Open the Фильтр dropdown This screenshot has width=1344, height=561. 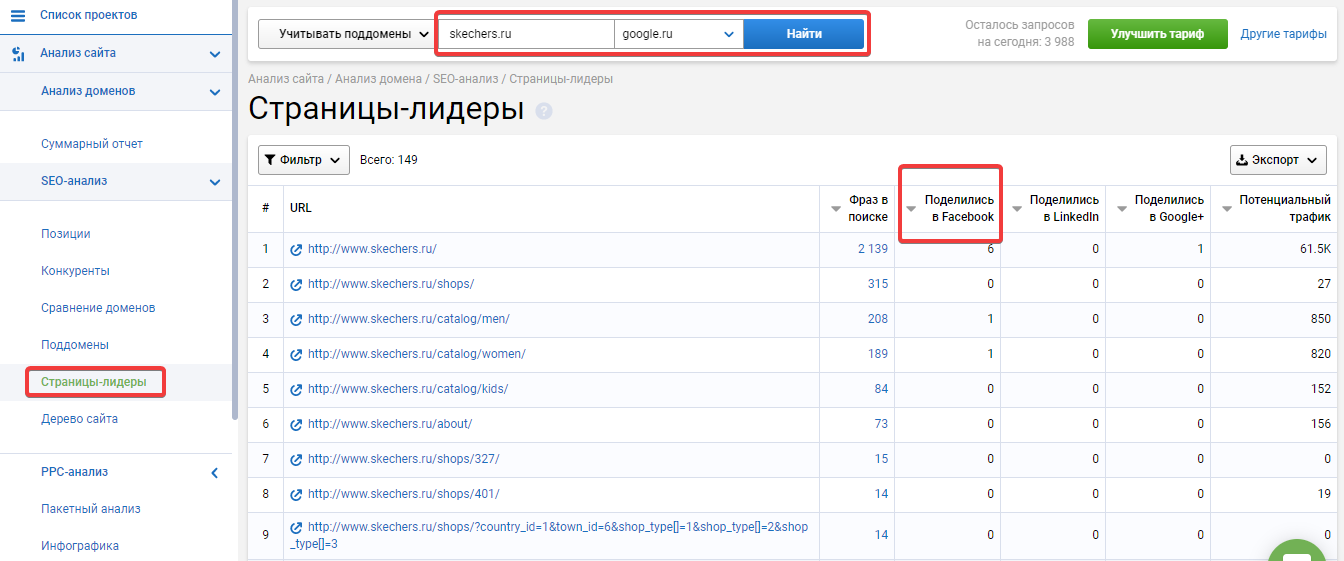(x=304, y=160)
